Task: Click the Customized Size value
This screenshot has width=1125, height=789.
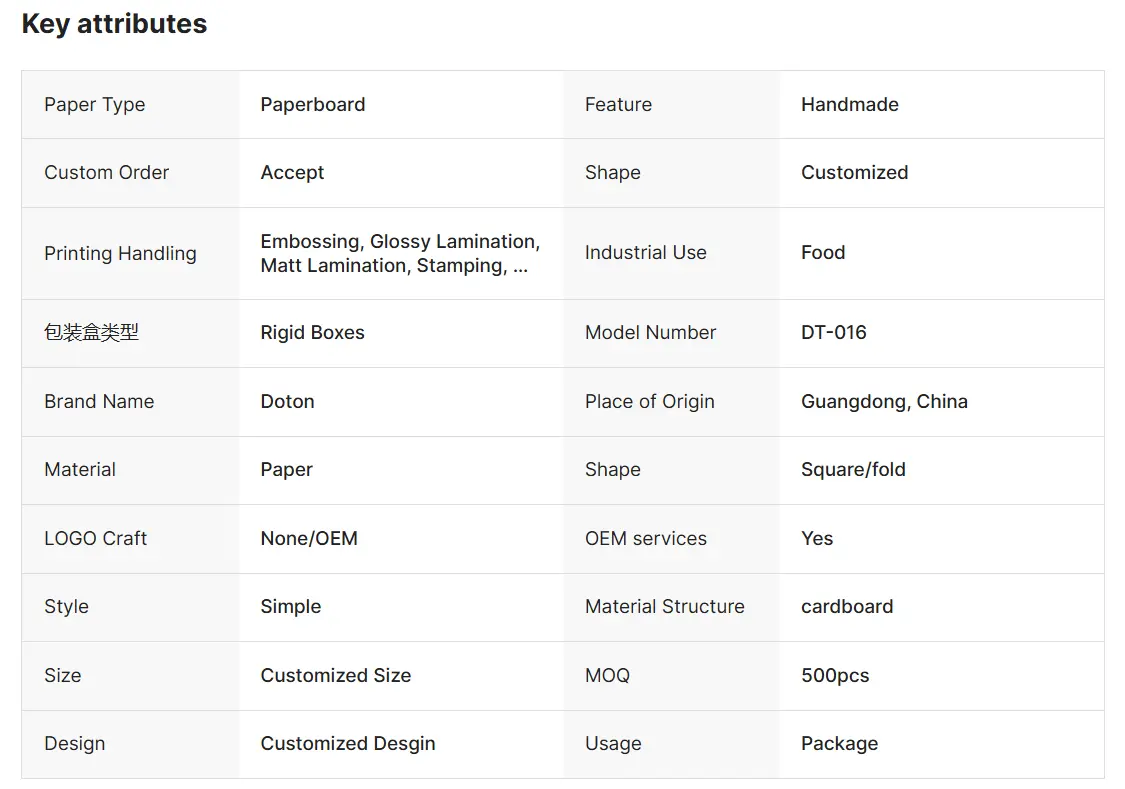Action: tap(336, 676)
